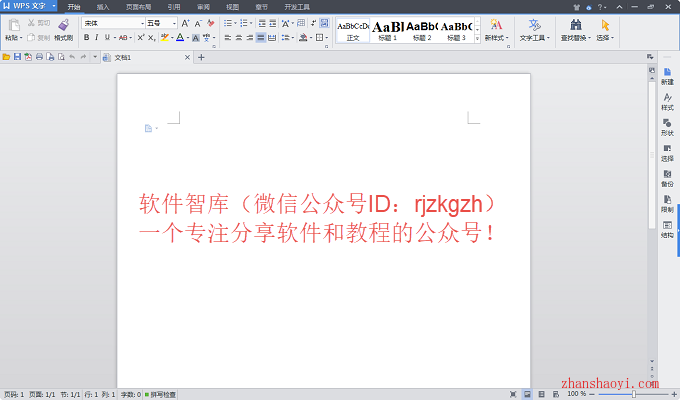The image size is (680, 400).
Task: Center align text
Action: pyautogui.click(x=239, y=38)
